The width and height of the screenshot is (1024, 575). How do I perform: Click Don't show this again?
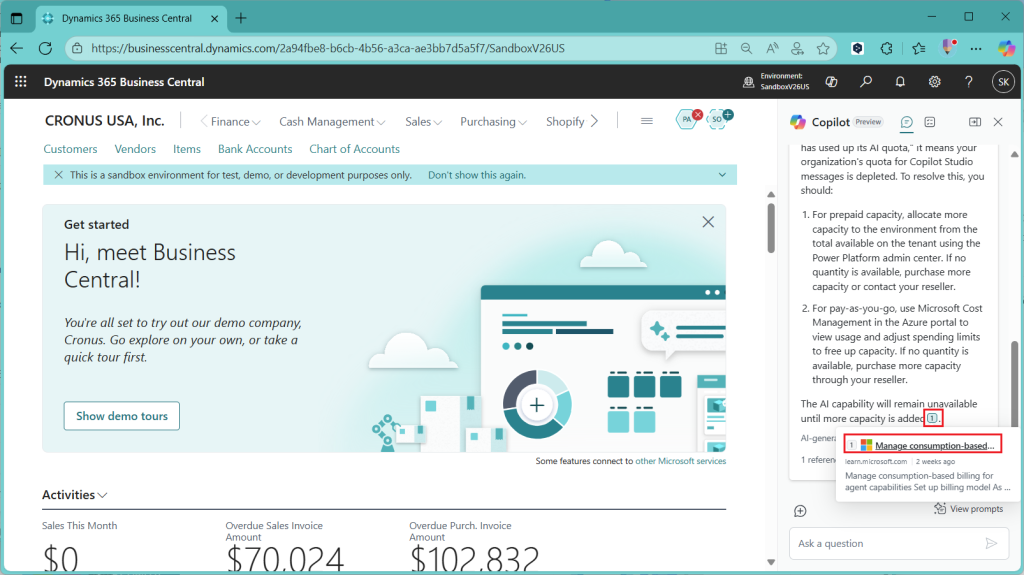(x=477, y=175)
